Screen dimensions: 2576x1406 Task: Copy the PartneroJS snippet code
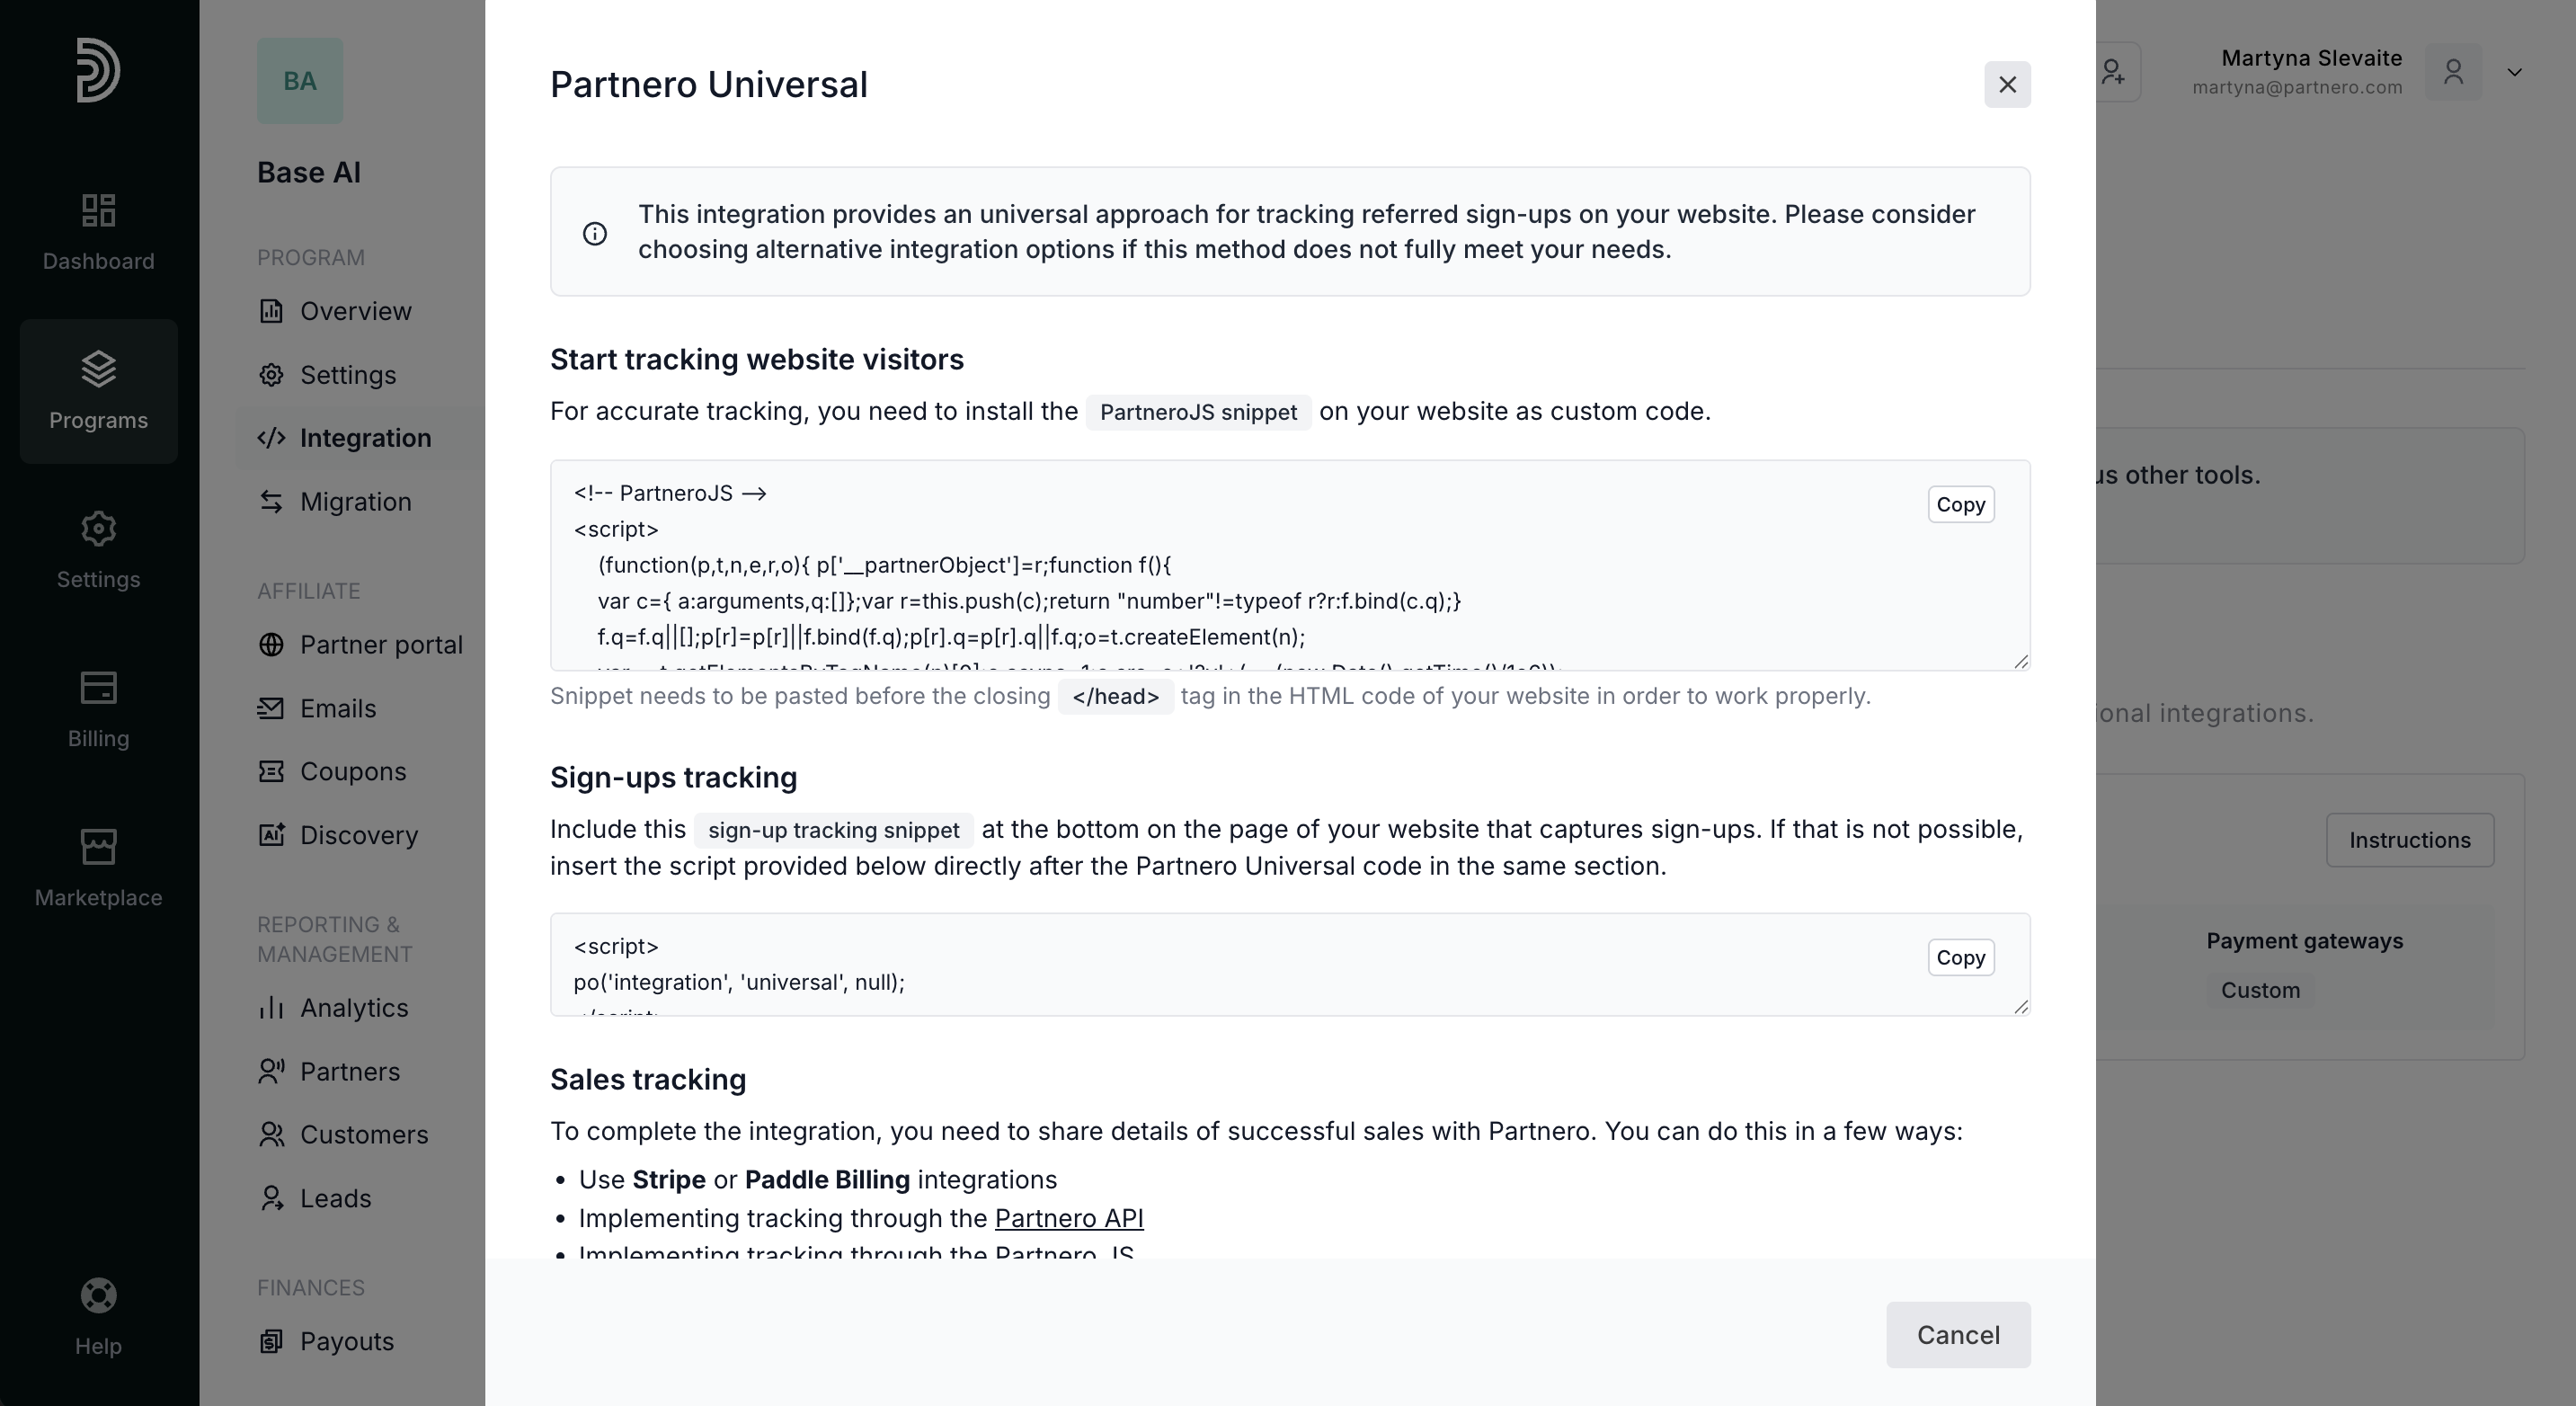click(x=1960, y=505)
